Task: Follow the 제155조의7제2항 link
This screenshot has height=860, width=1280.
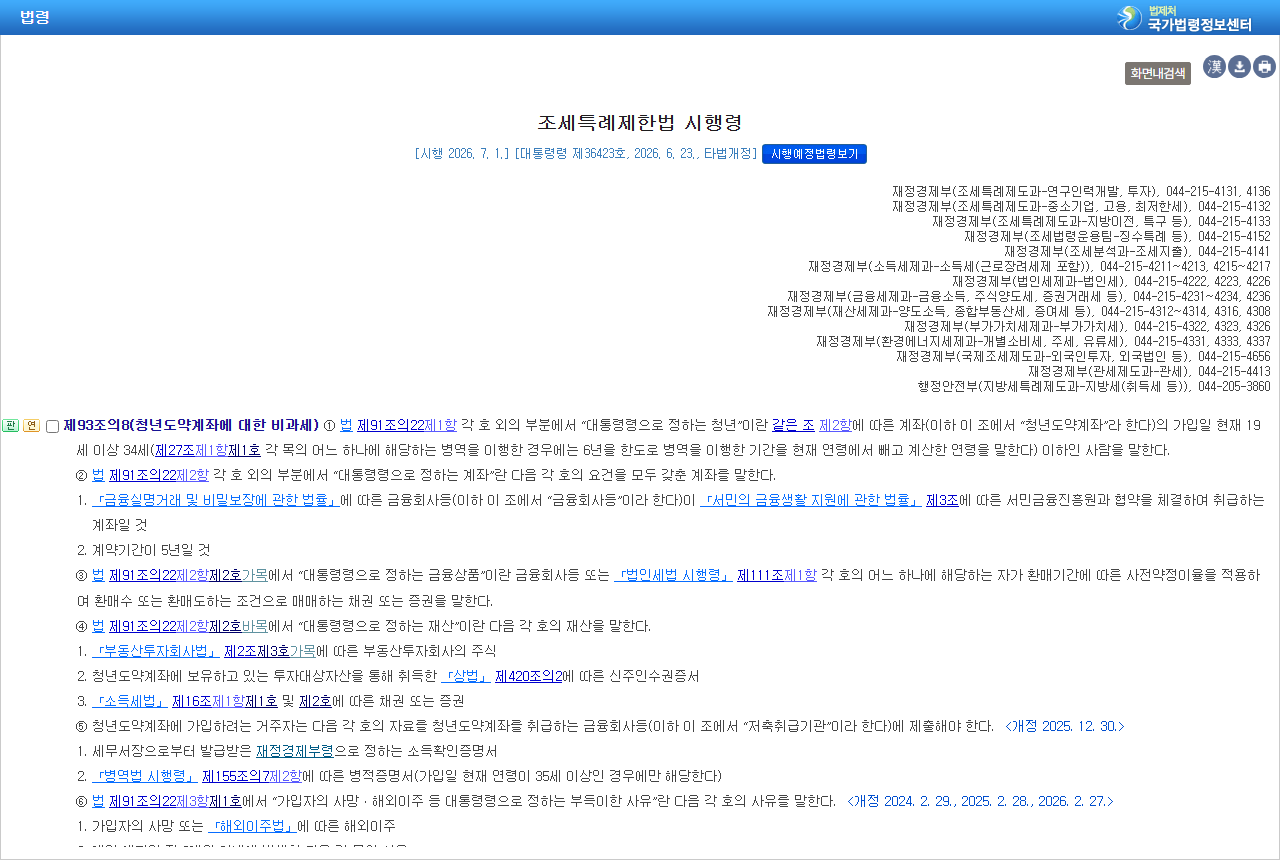Action: pos(252,776)
